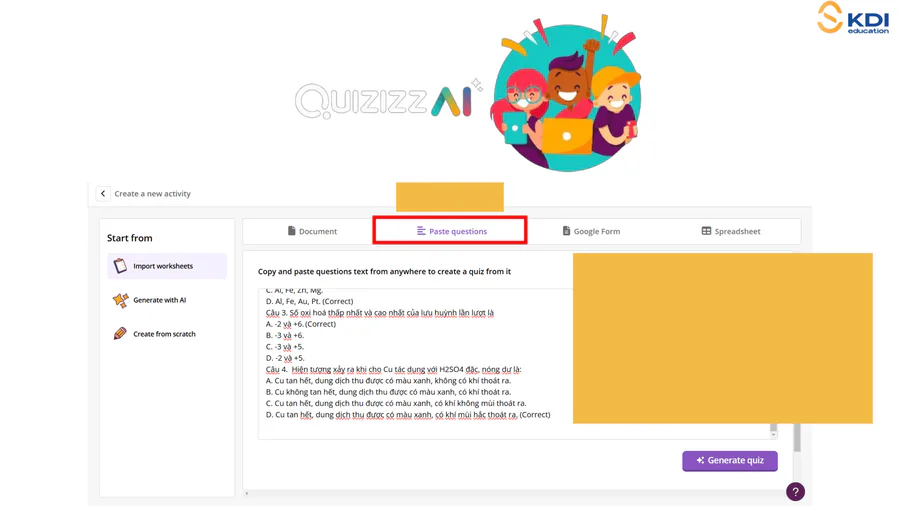The height and width of the screenshot is (506, 900).
Task: Open the Document tab
Action: tap(312, 231)
